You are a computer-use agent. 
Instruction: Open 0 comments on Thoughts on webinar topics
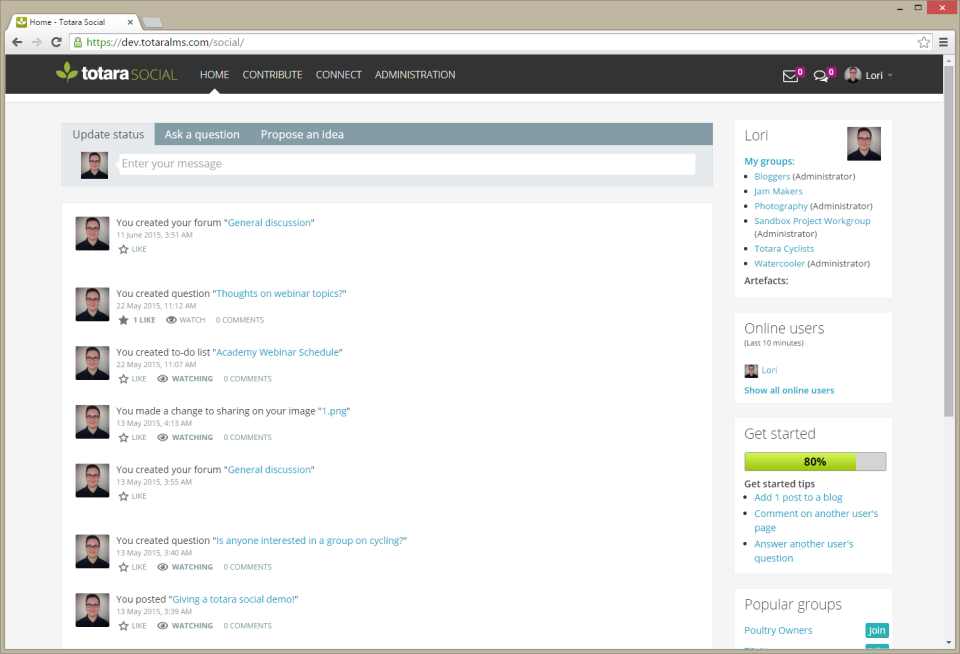point(239,320)
